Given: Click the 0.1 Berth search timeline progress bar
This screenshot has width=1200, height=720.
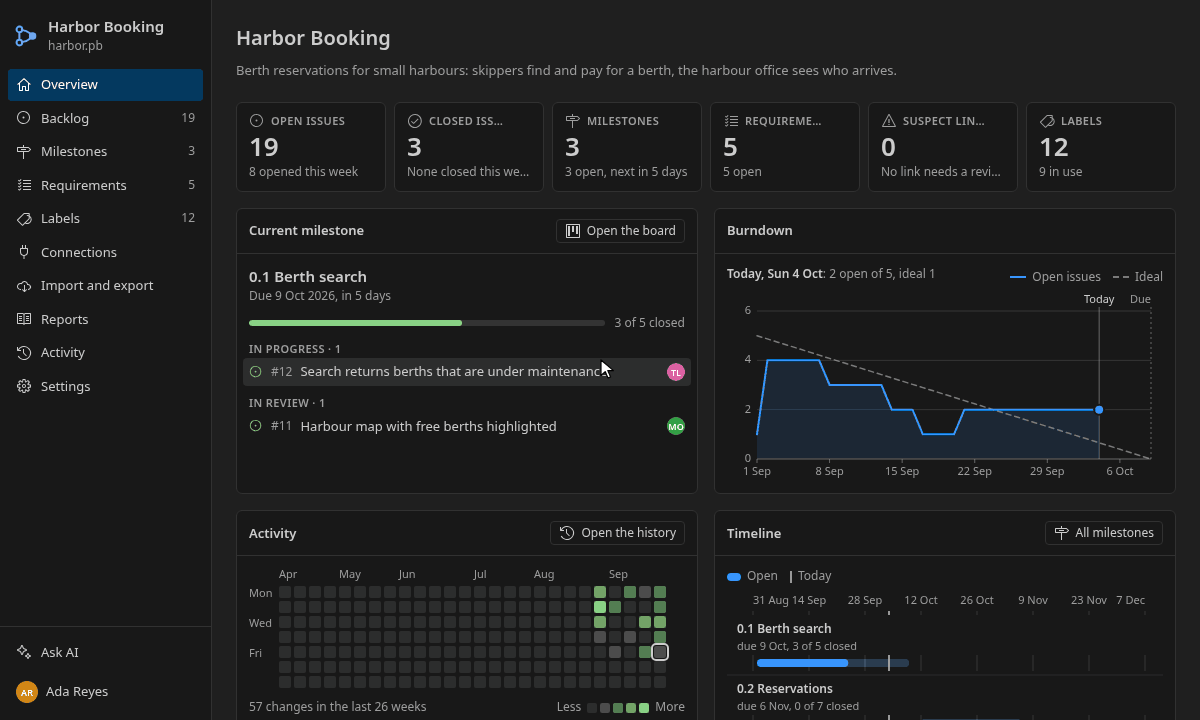Looking at the screenshot, I should pos(833,663).
